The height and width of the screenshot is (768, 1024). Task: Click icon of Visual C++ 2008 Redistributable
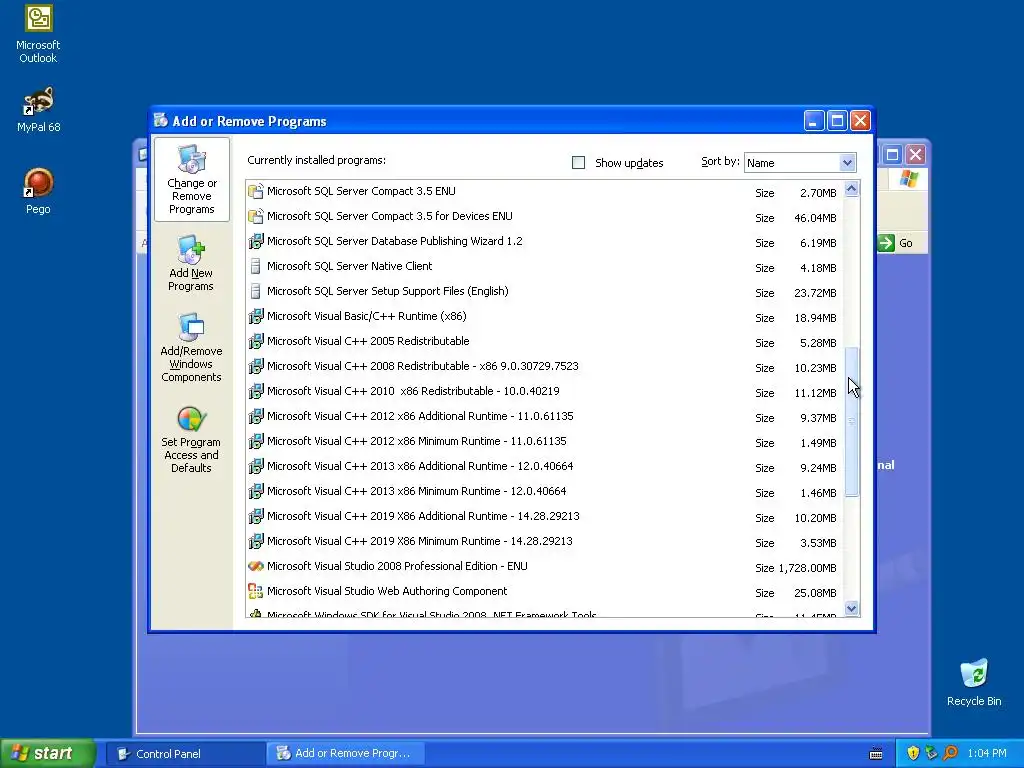[256, 366]
